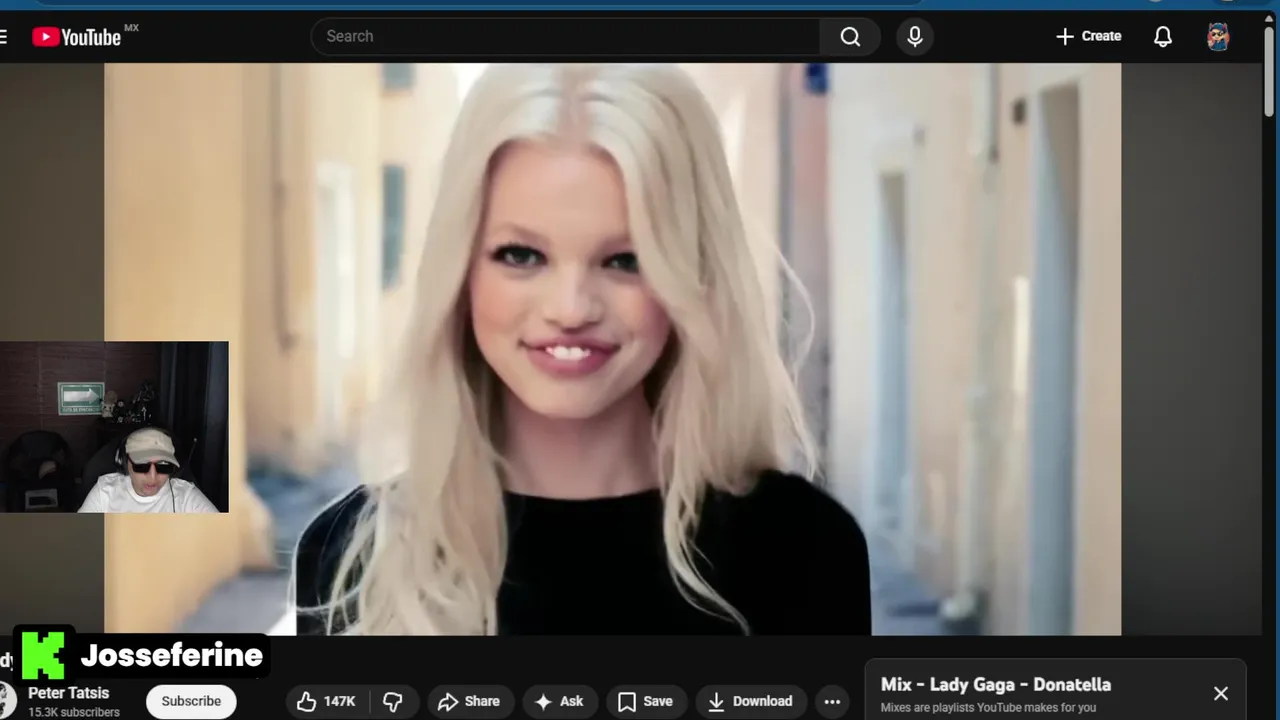This screenshot has width=1280, height=720.
Task: Open the more actions ellipsis menu
Action: (x=832, y=701)
